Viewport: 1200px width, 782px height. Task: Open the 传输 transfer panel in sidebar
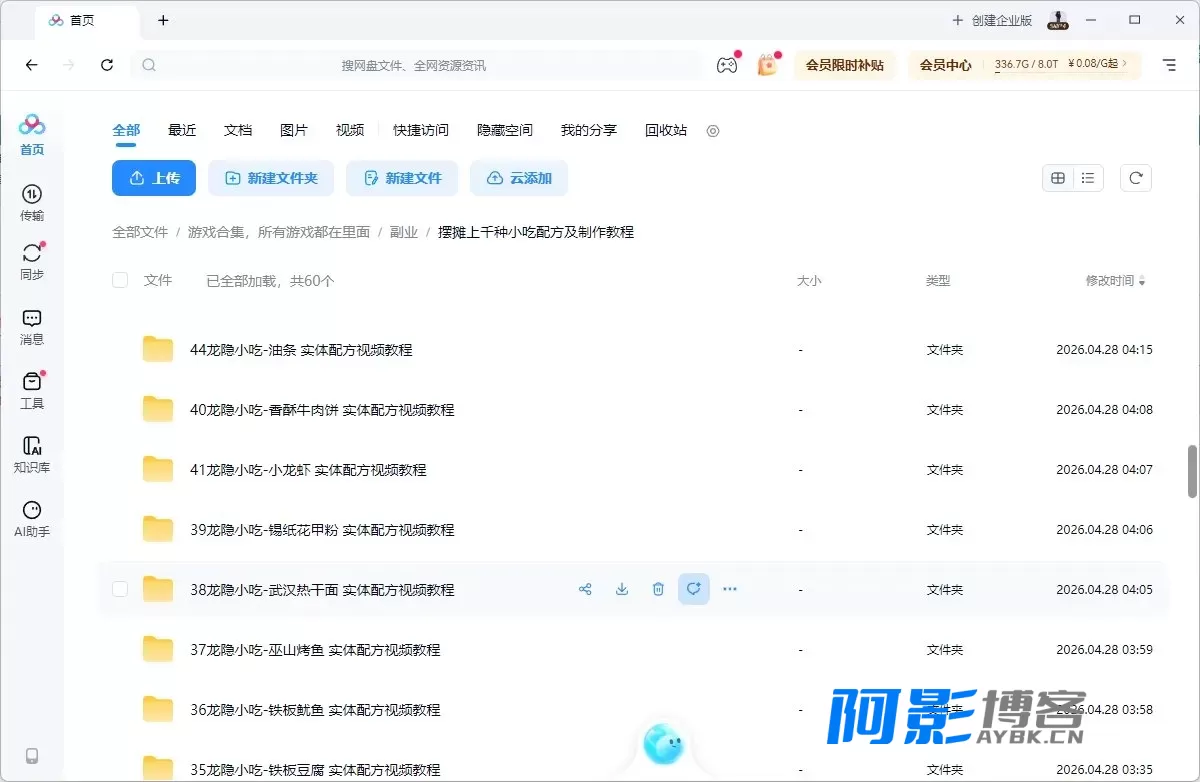click(x=32, y=203)
